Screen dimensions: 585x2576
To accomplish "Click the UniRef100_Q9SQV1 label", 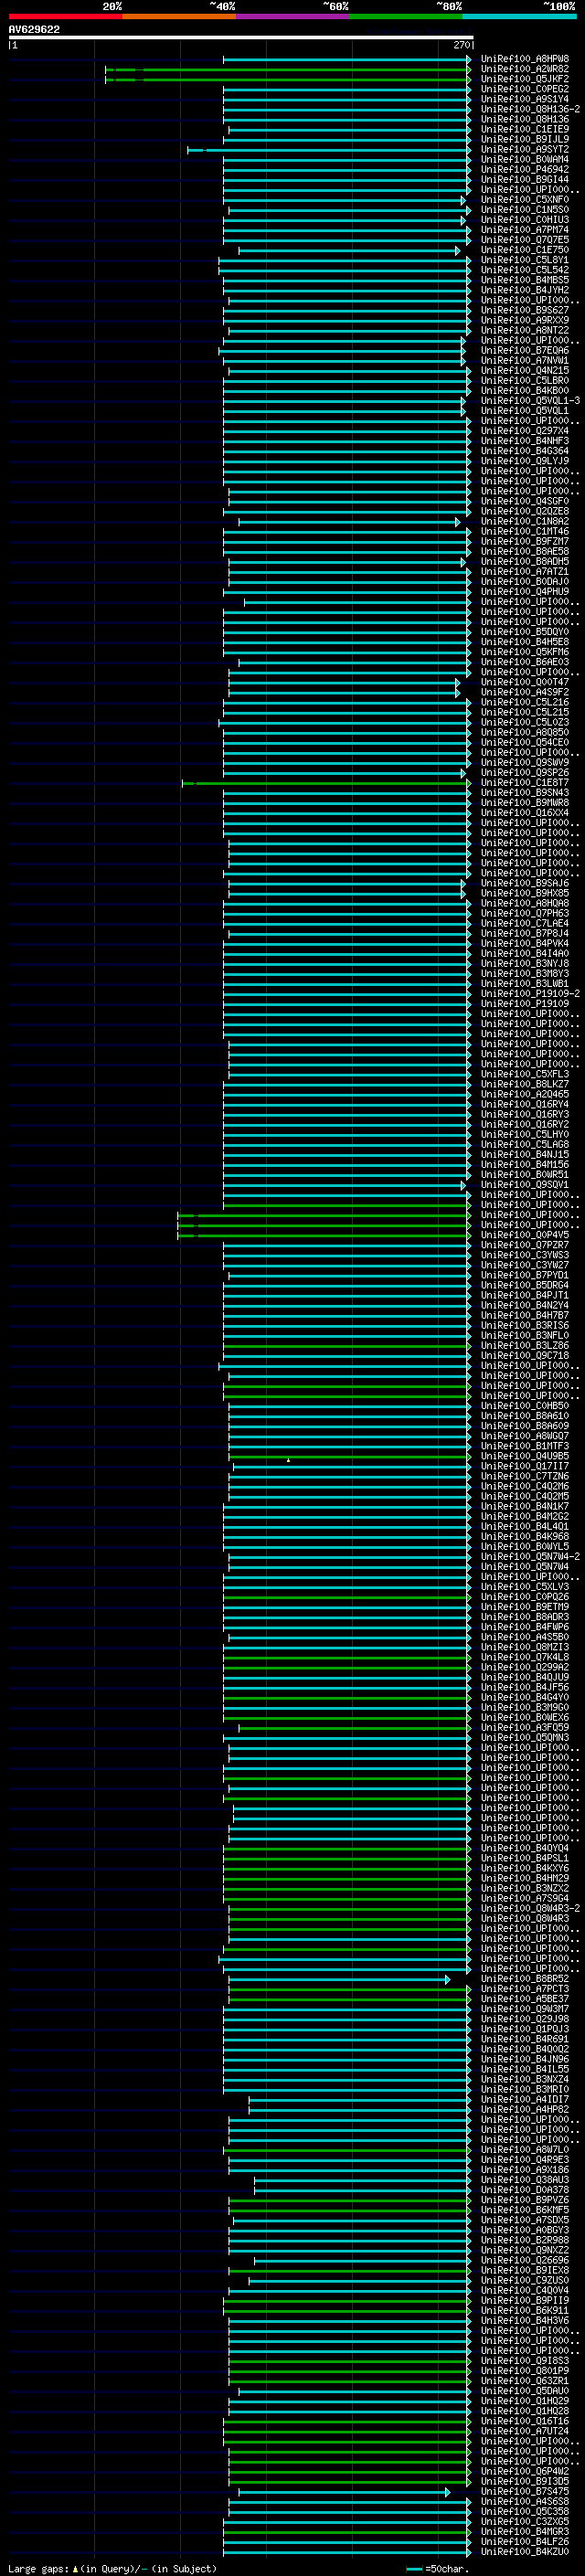I will click(x=524, y=1185).
